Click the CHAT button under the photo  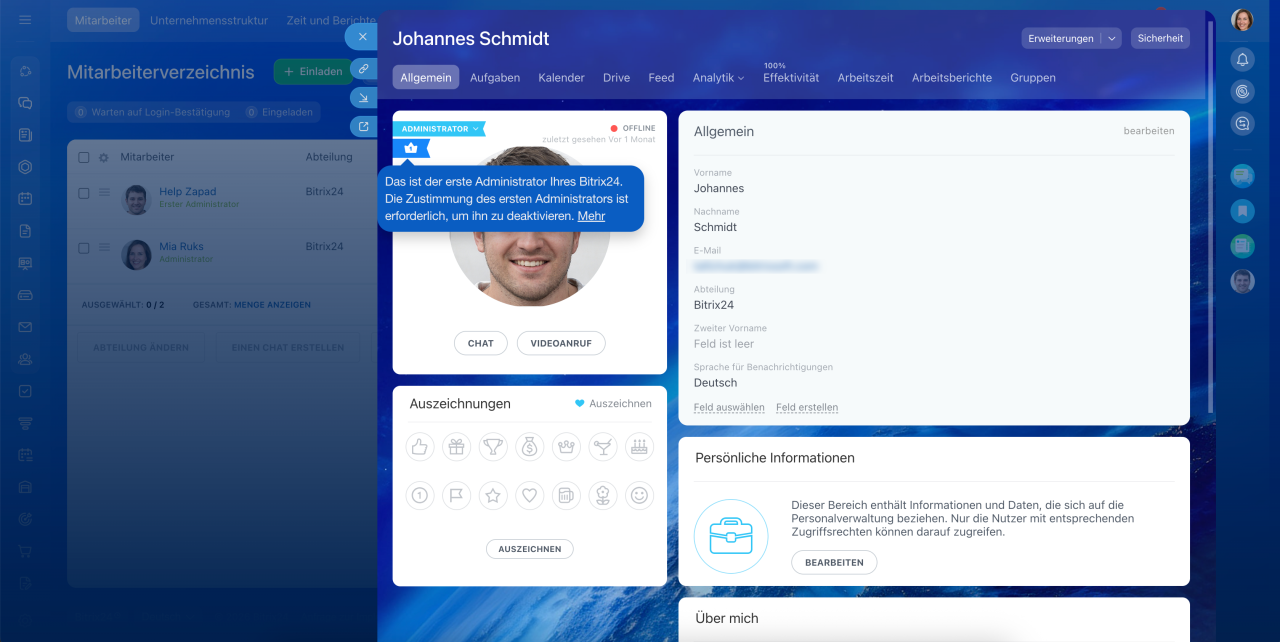point(481,343)
